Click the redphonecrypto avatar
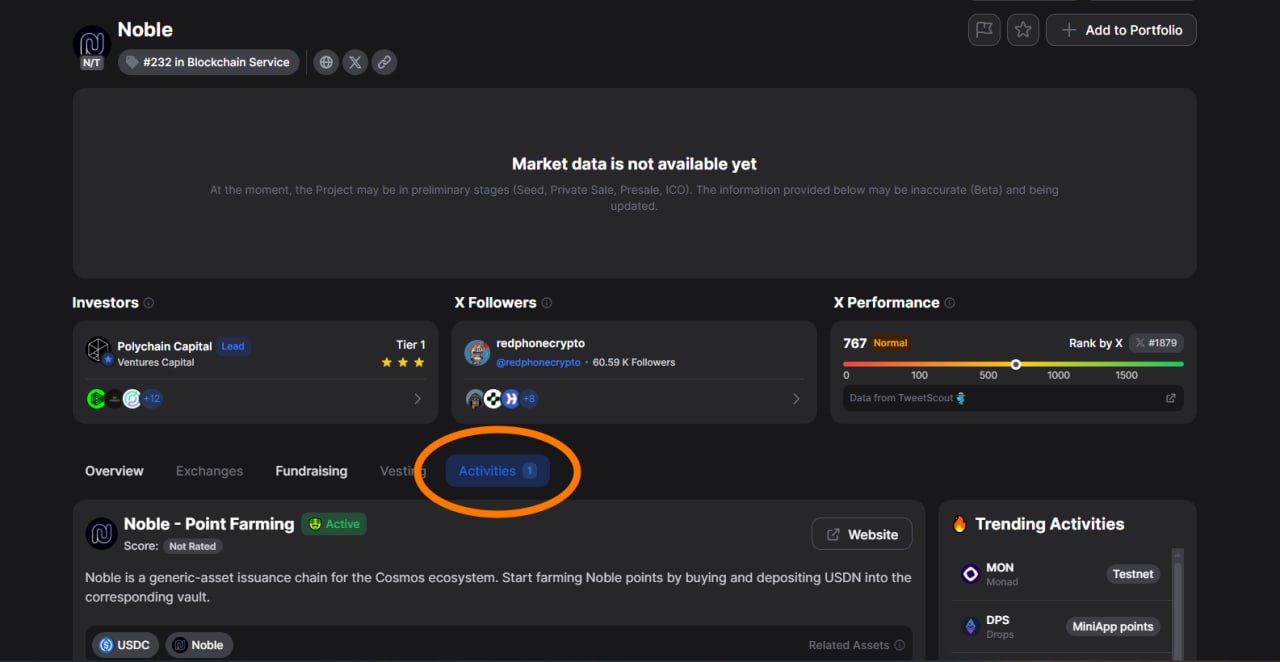Image resolution: width=1280 pixels, height=662 pixels. [477, 352]
